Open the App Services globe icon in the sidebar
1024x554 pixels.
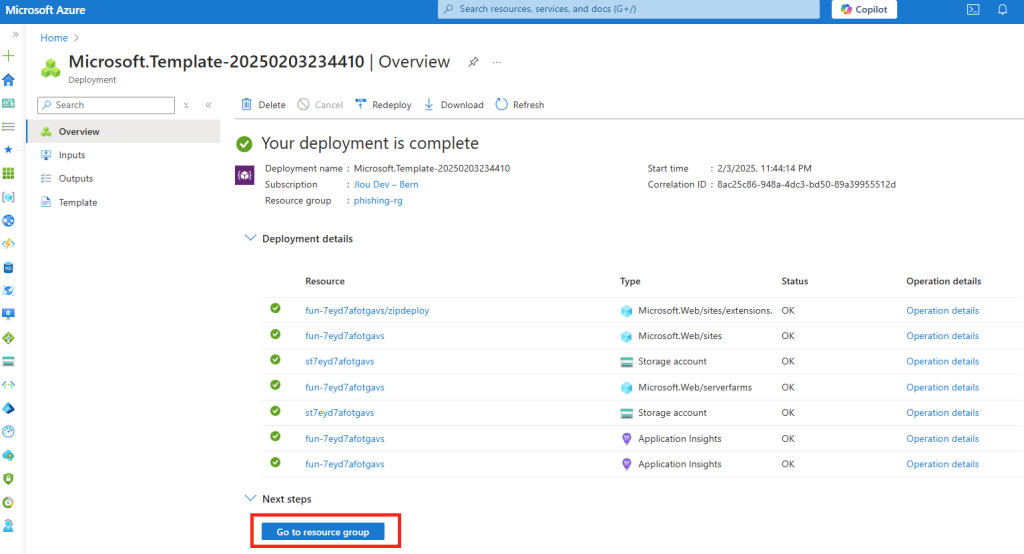pyautogui.click(x=8, y=220)
